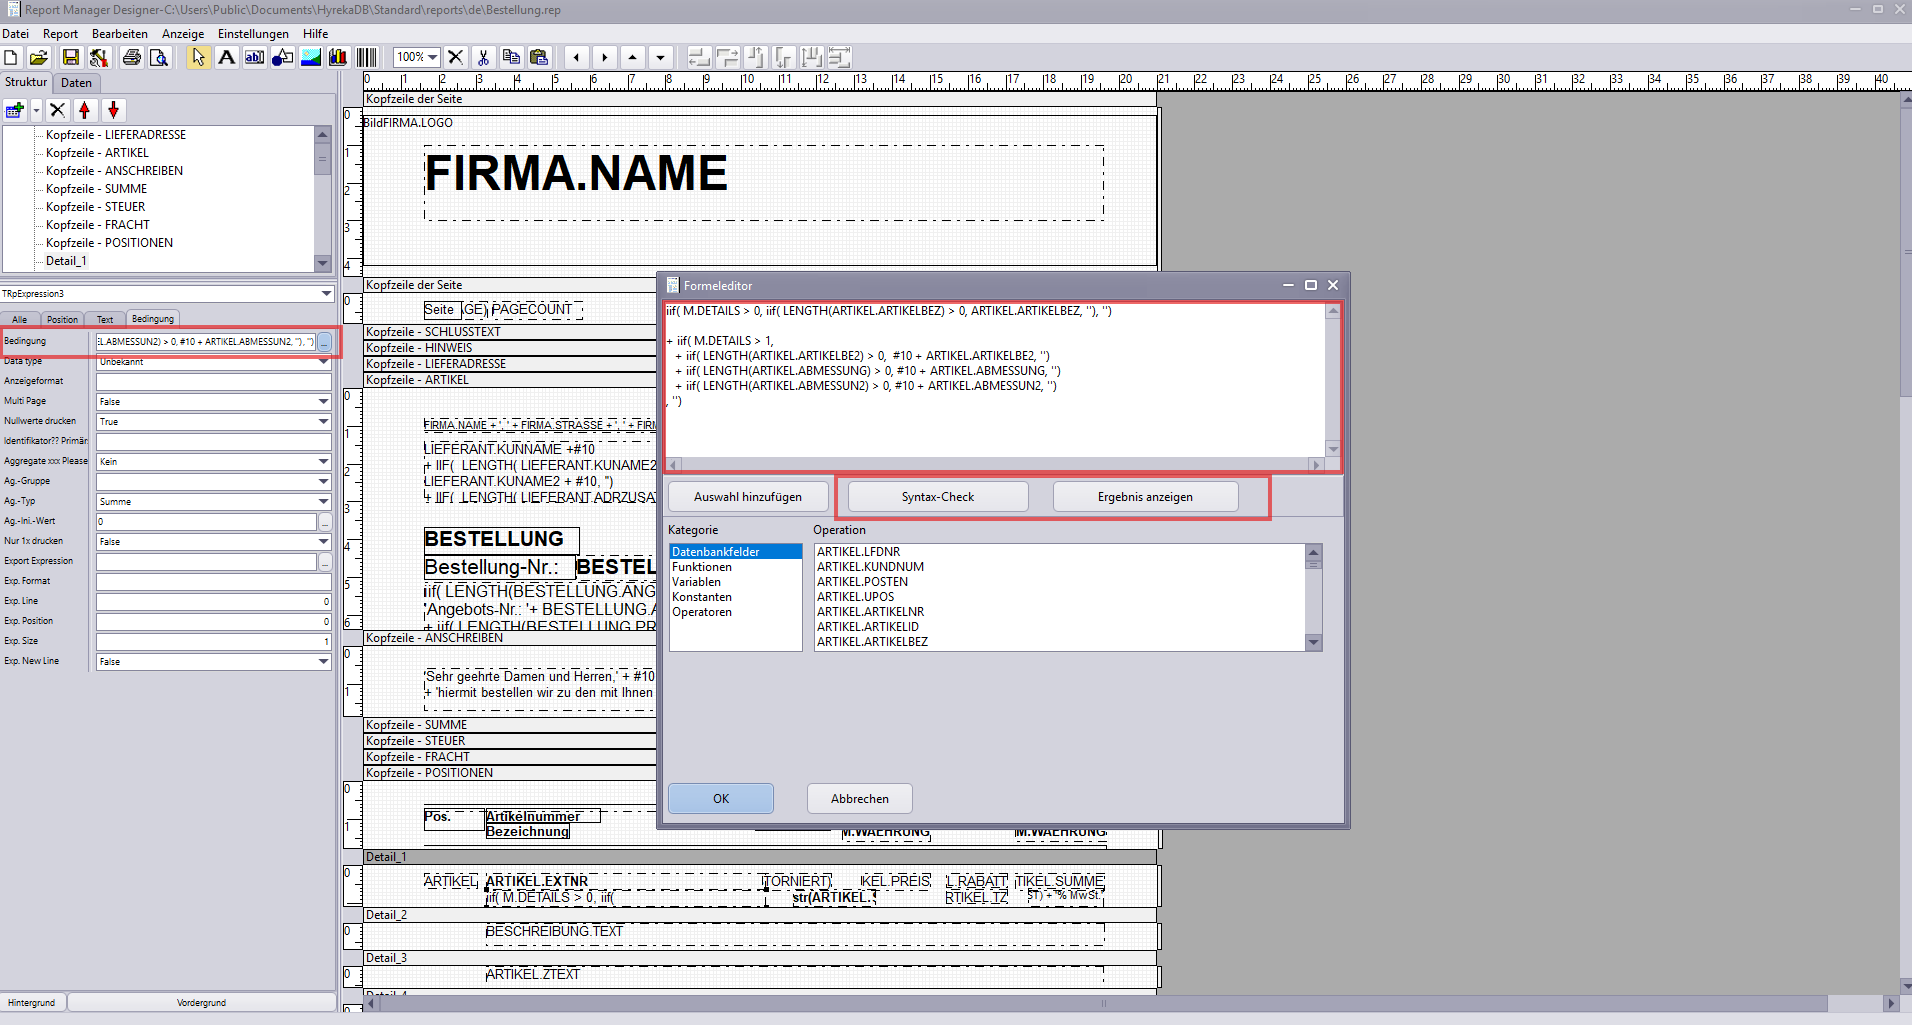Open the Nur 1x drucken True/False dropdown

[x=323, y=542]
